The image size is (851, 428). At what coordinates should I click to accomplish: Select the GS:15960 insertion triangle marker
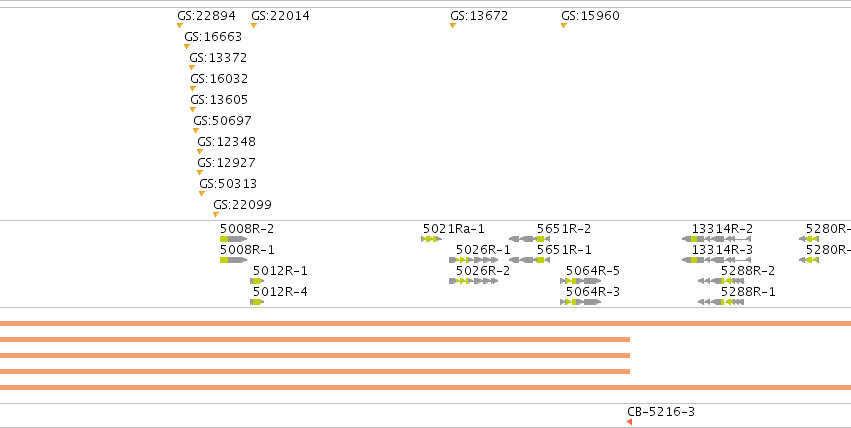coord(564,25)
